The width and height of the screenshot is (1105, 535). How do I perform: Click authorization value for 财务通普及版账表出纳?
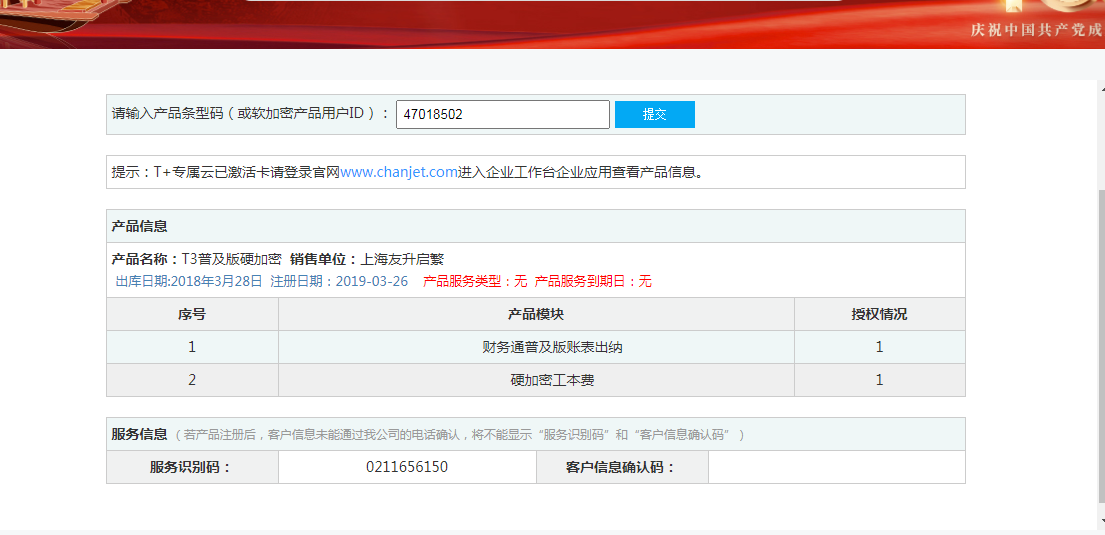(879, 347)
